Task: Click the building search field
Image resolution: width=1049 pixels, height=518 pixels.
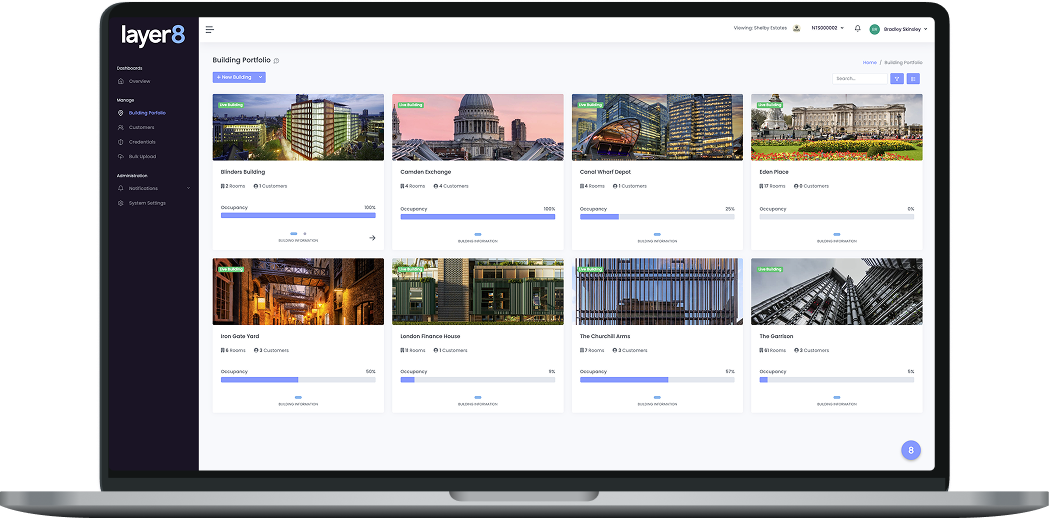Action: tap(859, 78)
